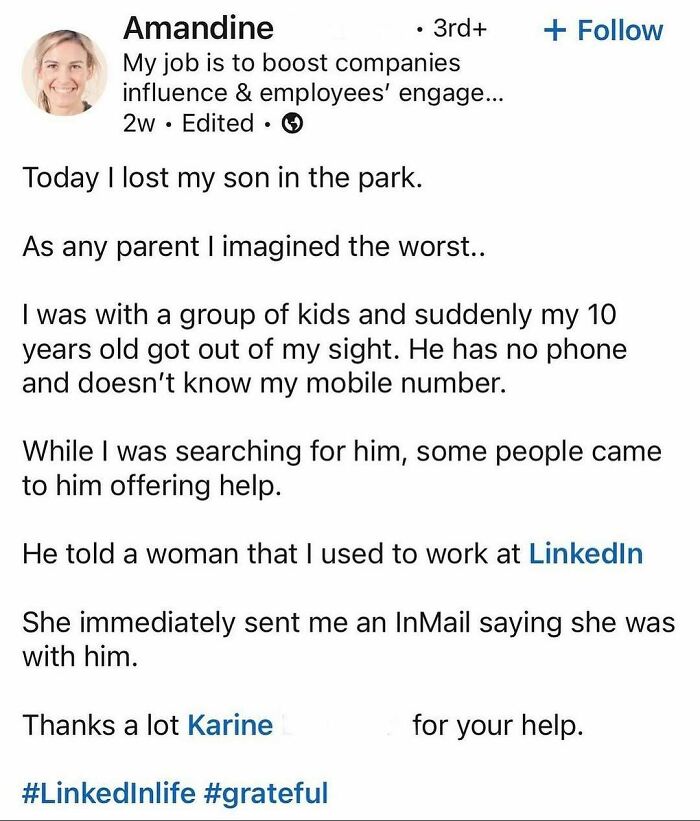Click the plus icon beside Follow
Viewport: 700px width, 821px height.
pyautogui.click(x=555, y=30)
